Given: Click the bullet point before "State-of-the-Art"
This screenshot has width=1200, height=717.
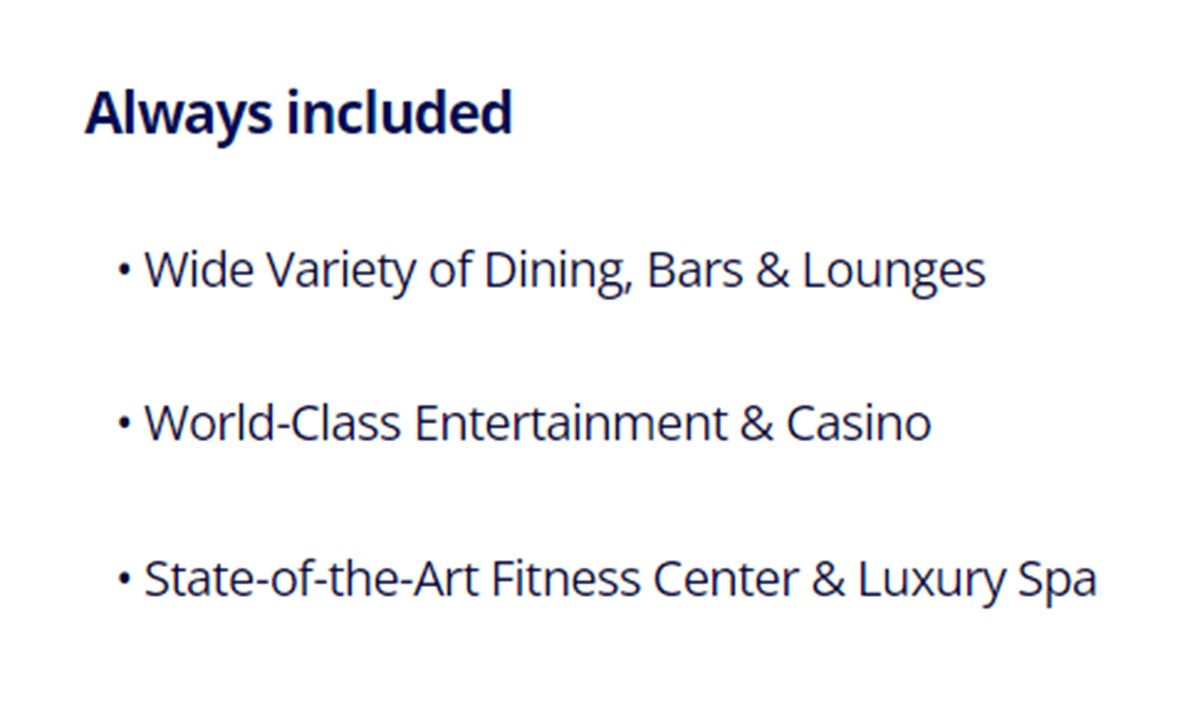Looking at the screenshot, I should (125, 579).
